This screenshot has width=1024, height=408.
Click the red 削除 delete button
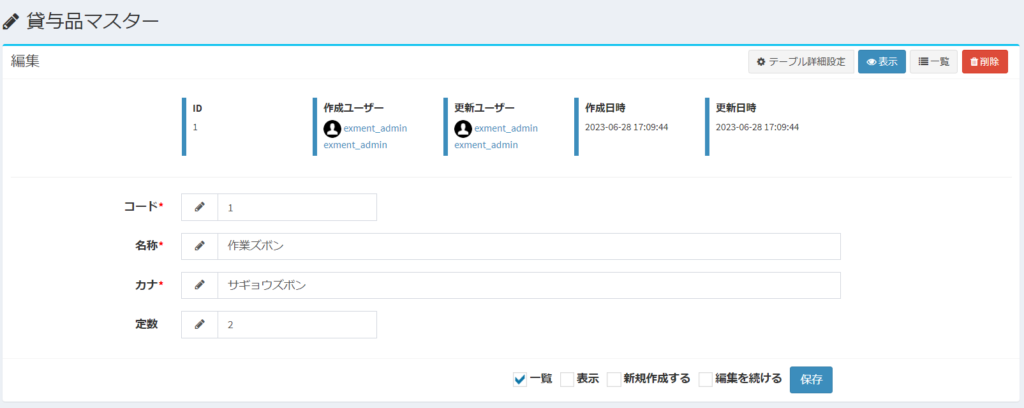985,62
